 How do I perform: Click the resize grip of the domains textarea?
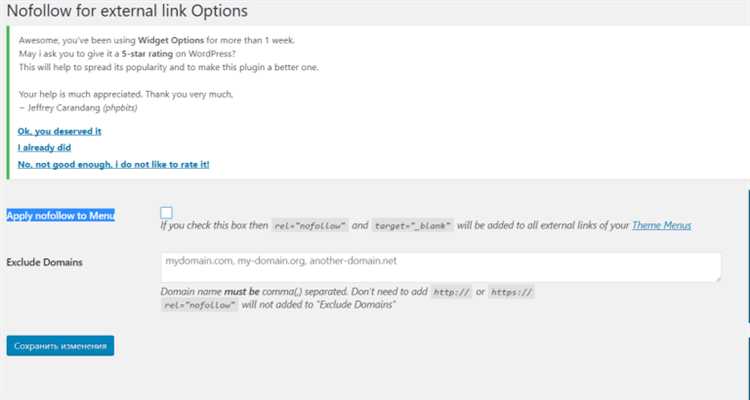click(x=717, y=278)
